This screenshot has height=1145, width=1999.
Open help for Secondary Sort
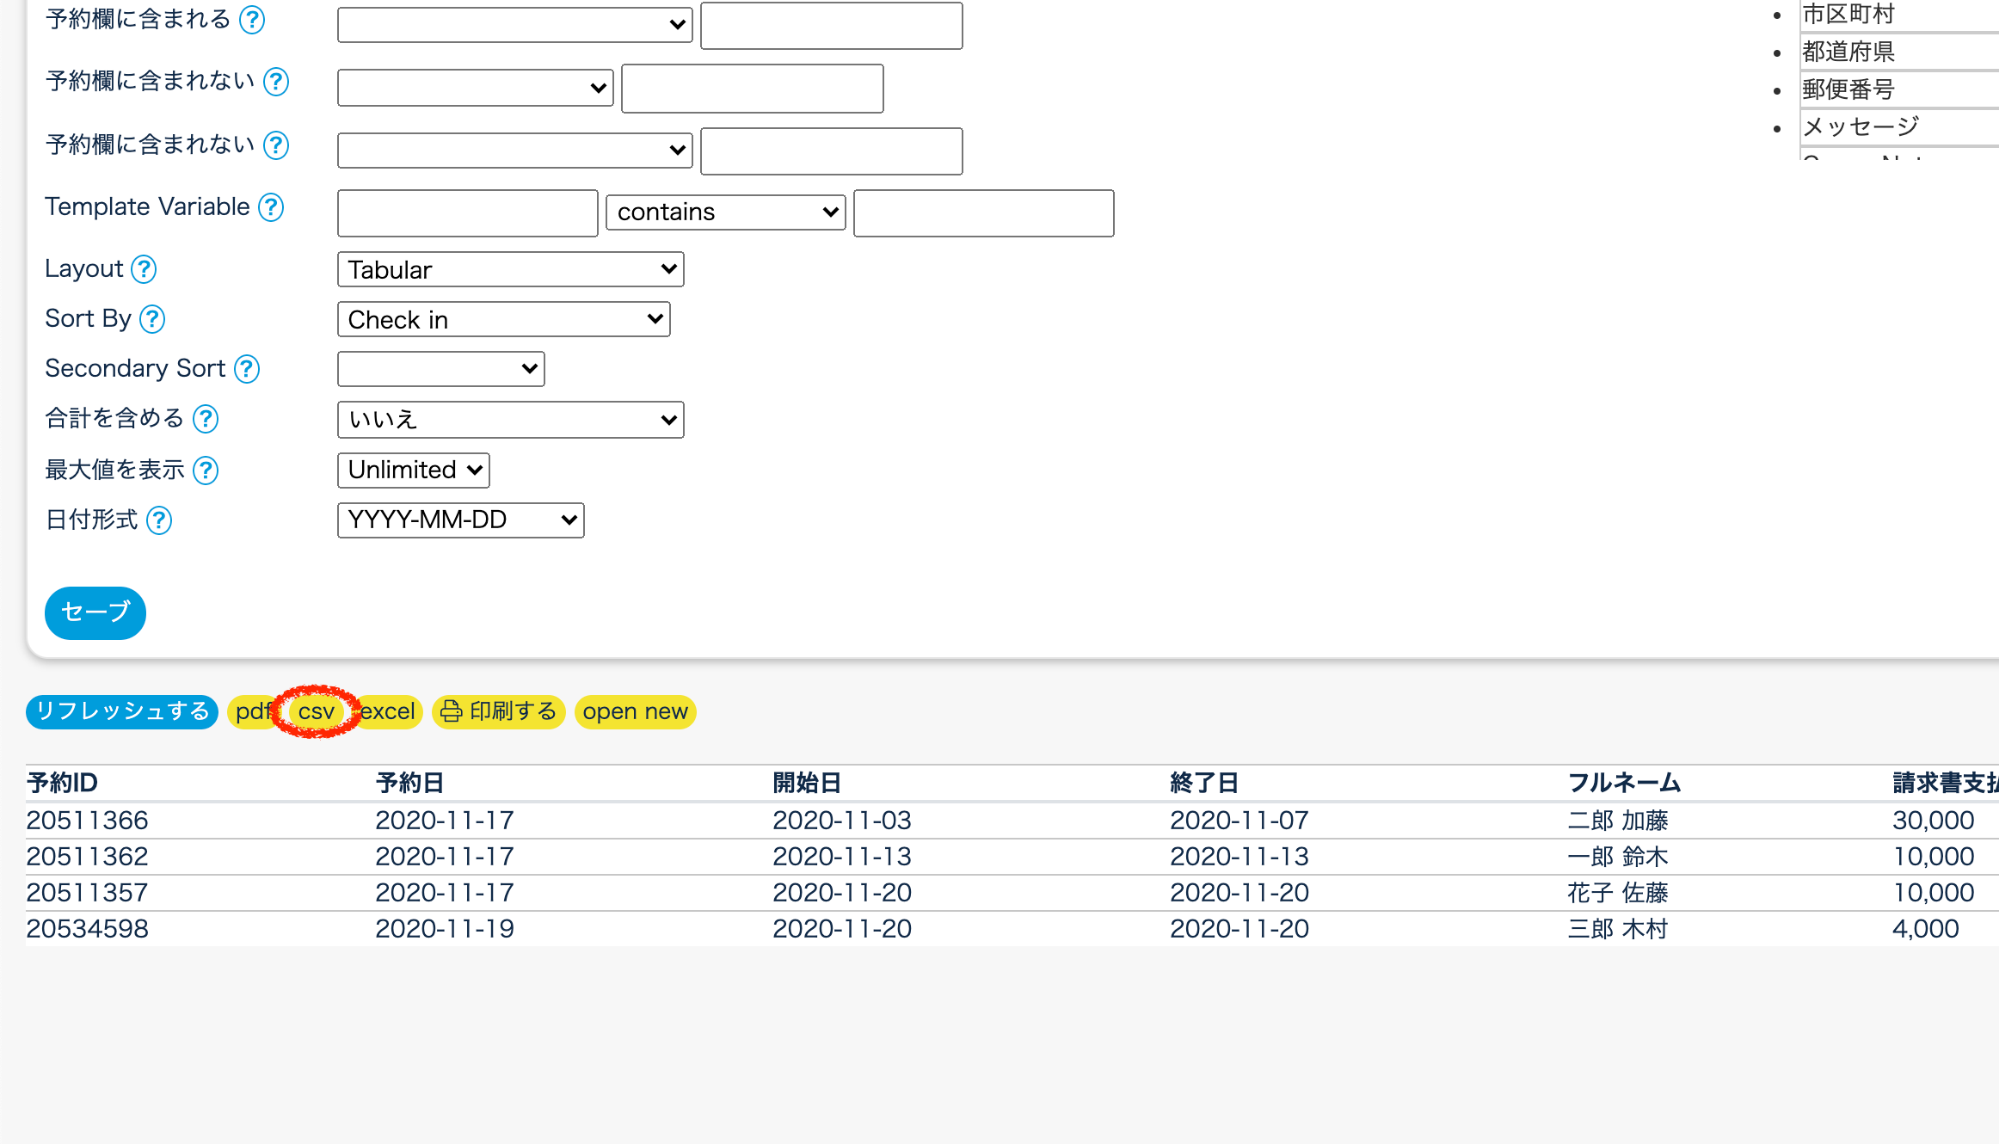pos(247,369)
